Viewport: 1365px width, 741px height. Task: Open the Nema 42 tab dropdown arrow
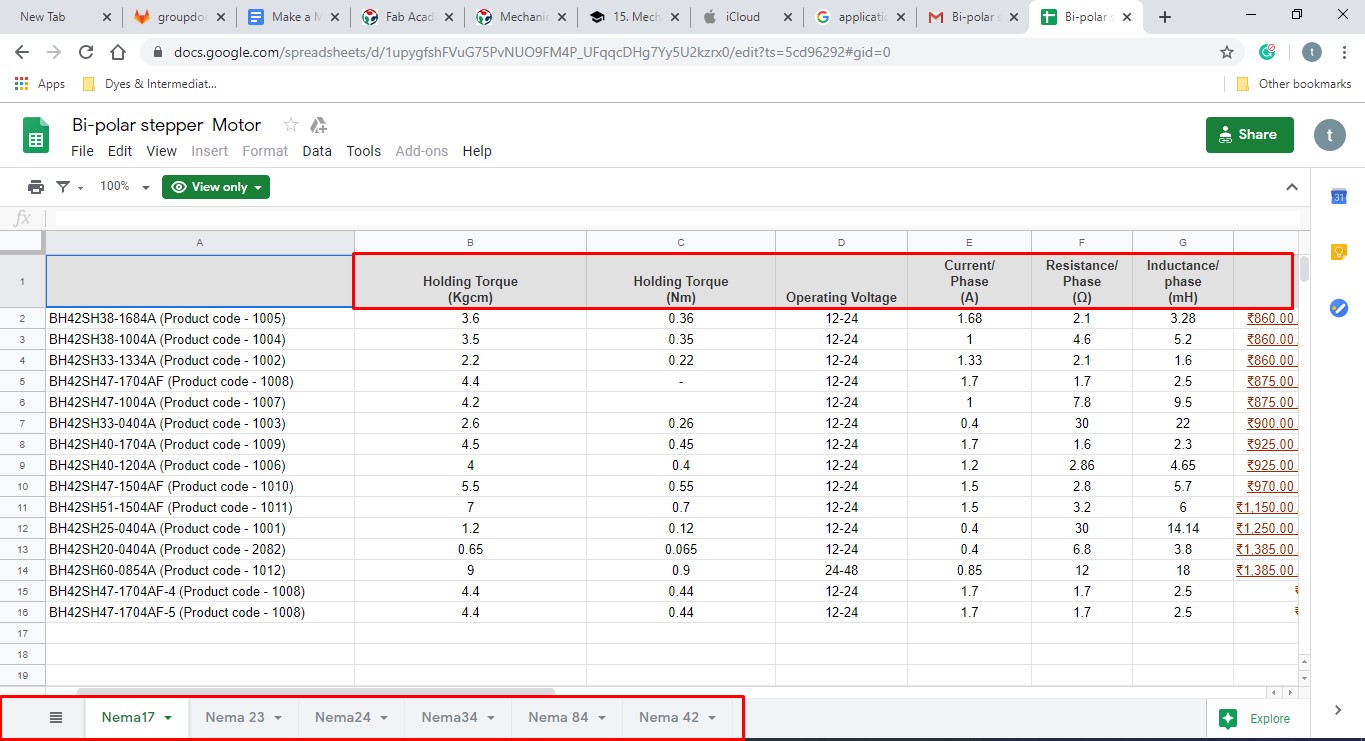click(x=712, y=718)
